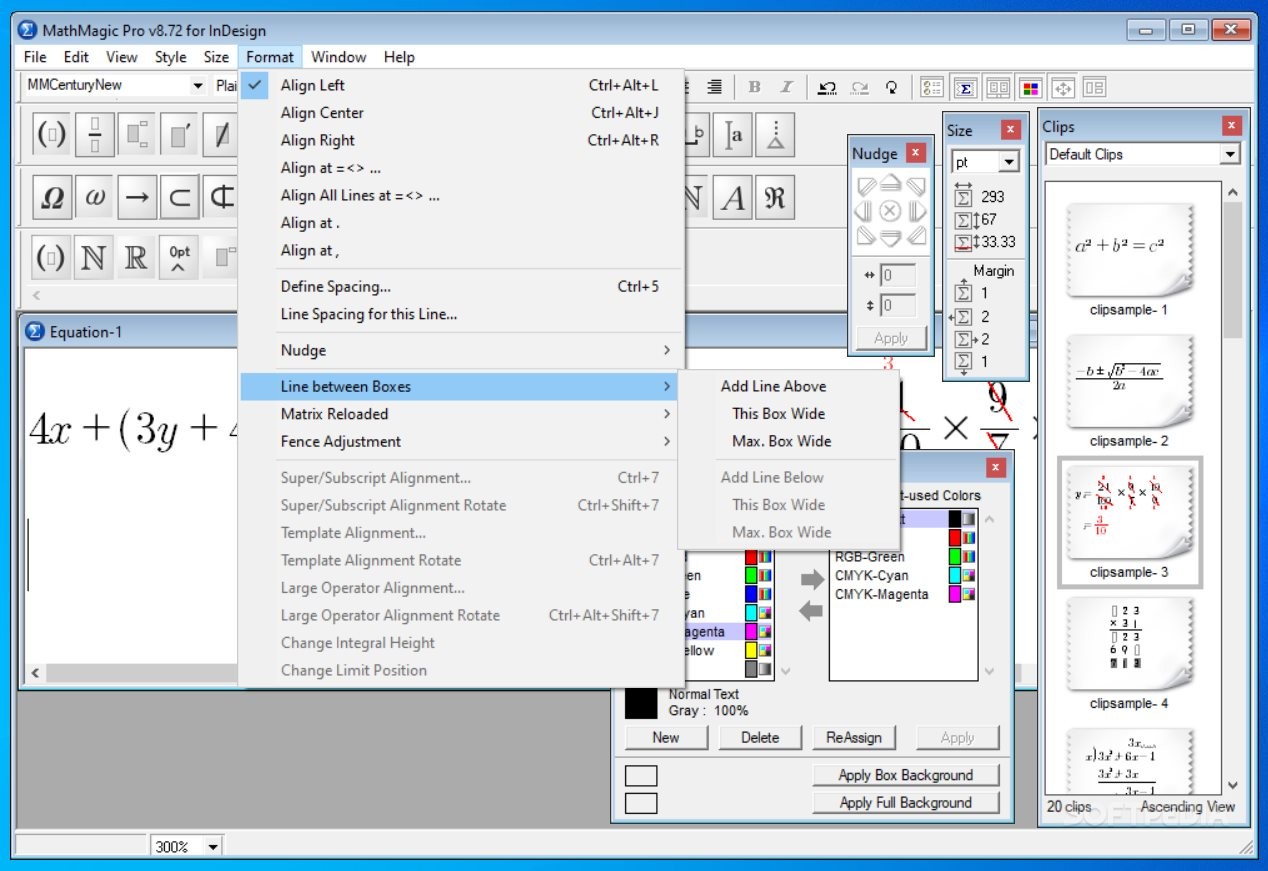Expand the Matrix Reloaded submenu

(462, 414)
